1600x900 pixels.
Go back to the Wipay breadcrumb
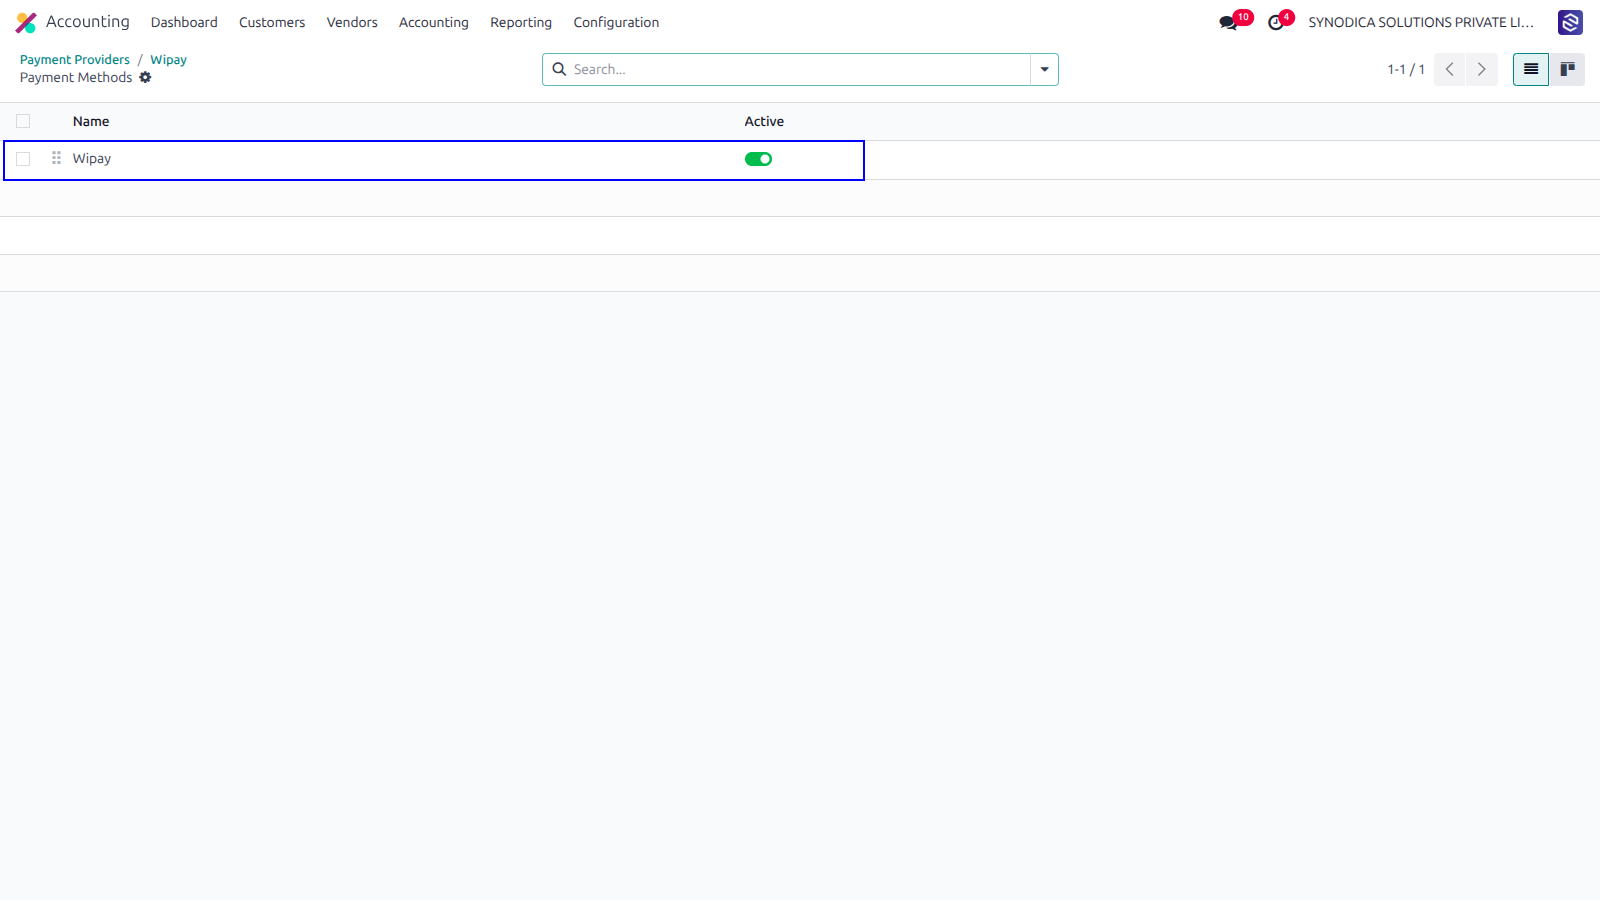point(168,60)
